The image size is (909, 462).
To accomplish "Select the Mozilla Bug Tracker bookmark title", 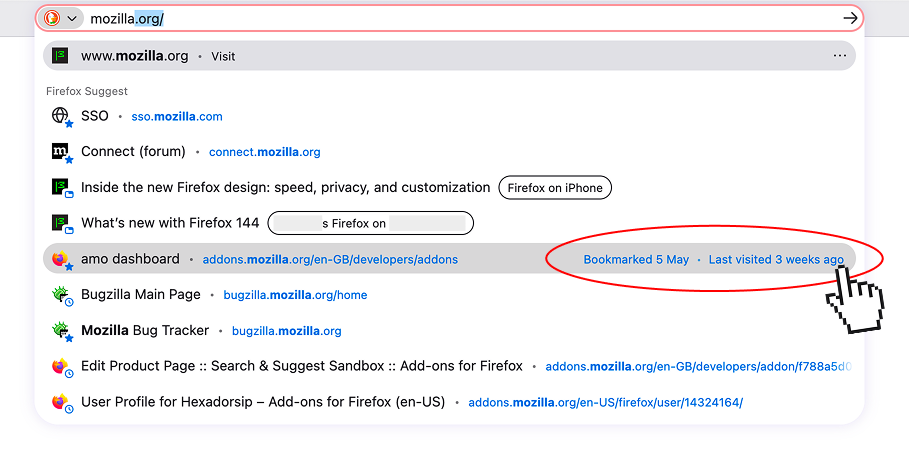I will [145, 330].
